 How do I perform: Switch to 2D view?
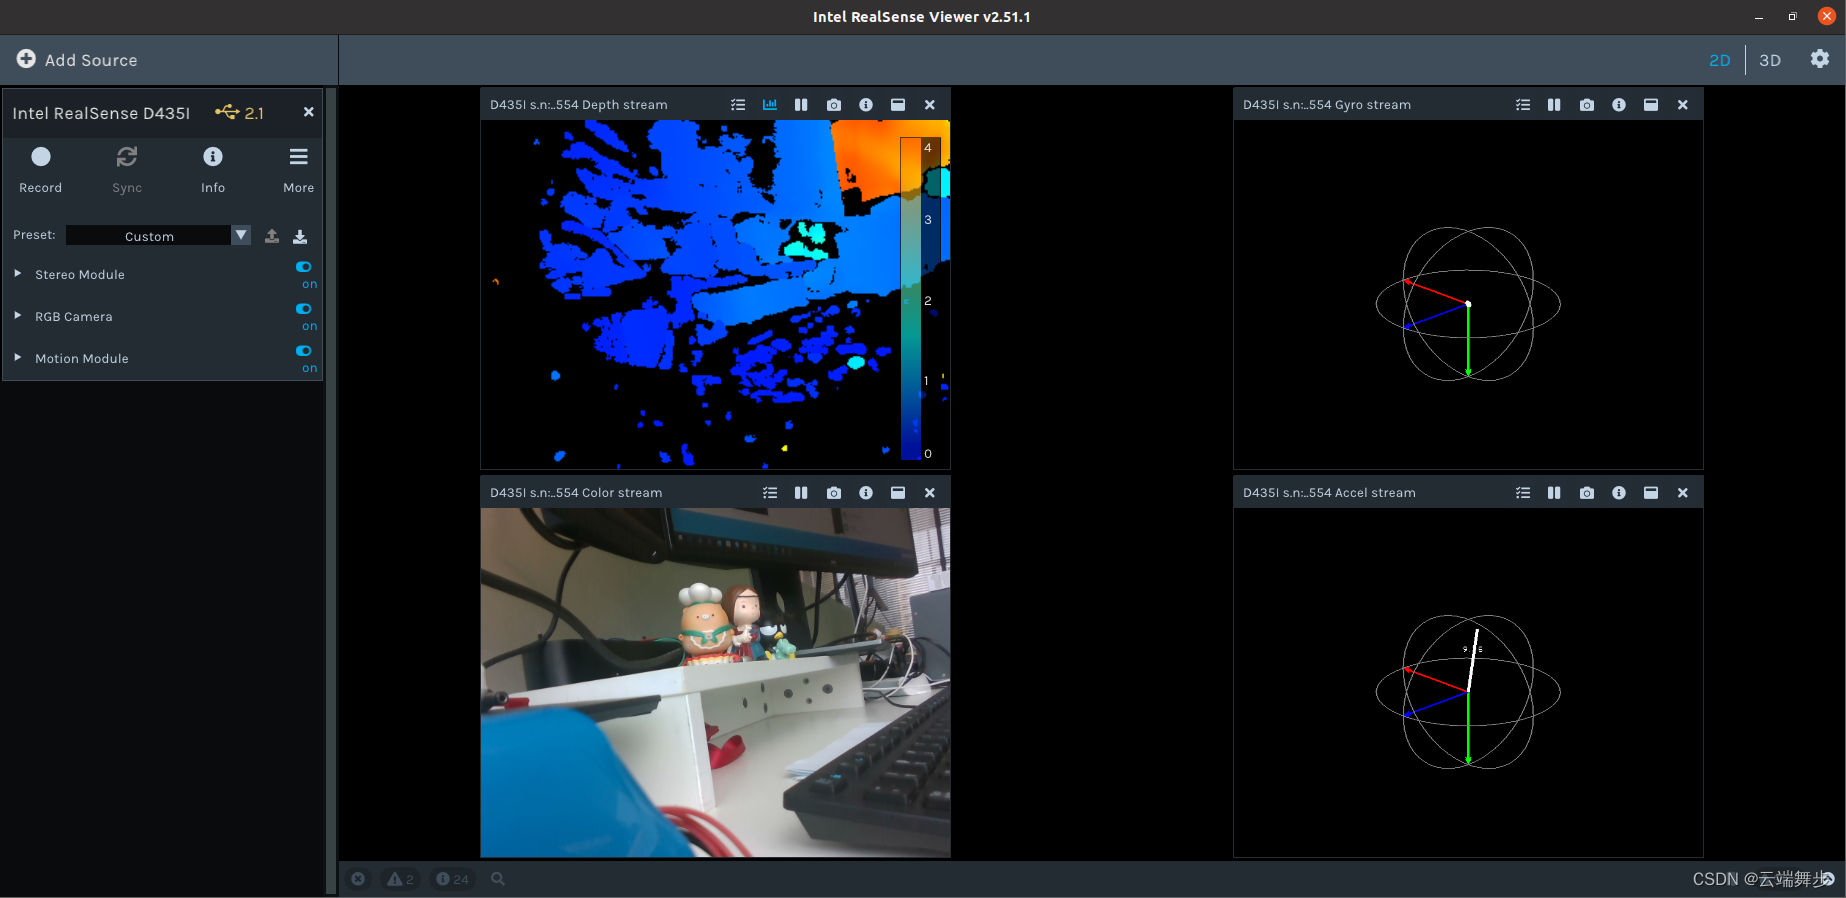[x=1720, y=60]
